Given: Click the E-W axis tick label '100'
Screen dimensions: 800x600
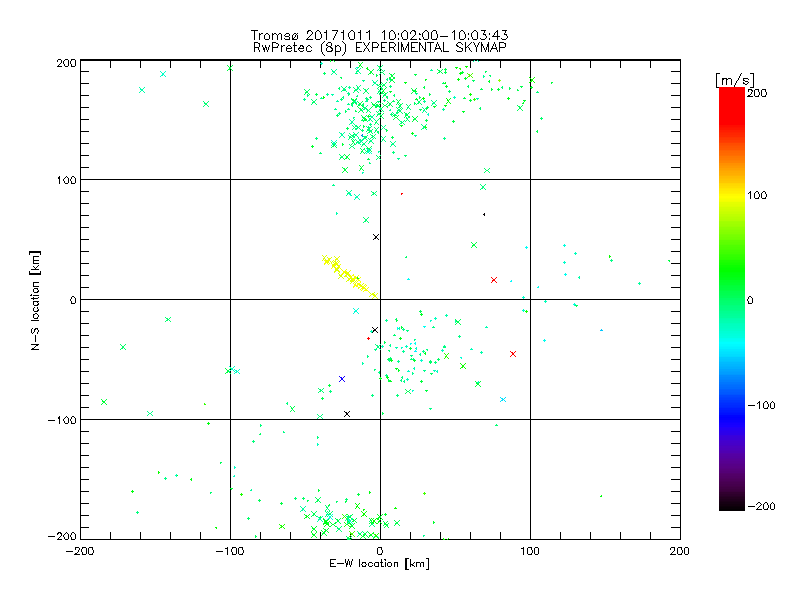Looking at the screenshot, I should (x=530, y=551).
